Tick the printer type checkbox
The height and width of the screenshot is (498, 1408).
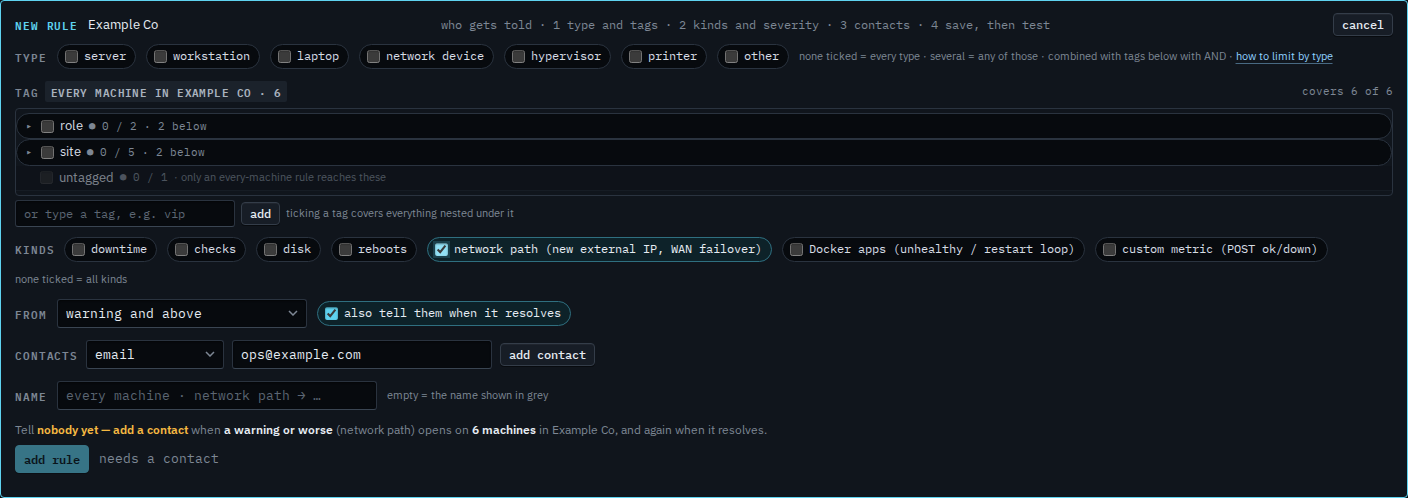tap(635, 57)
